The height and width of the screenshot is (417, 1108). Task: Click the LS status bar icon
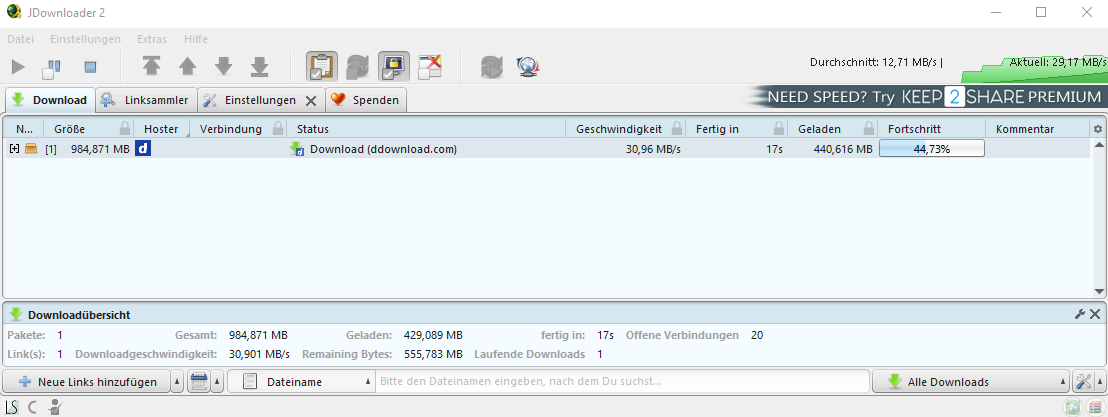12,406
